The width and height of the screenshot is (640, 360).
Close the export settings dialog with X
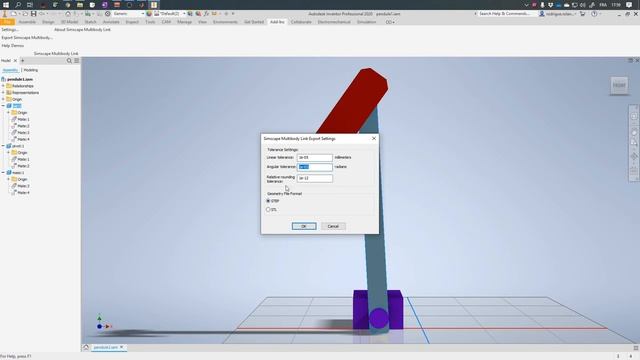(x=374, y=139)
